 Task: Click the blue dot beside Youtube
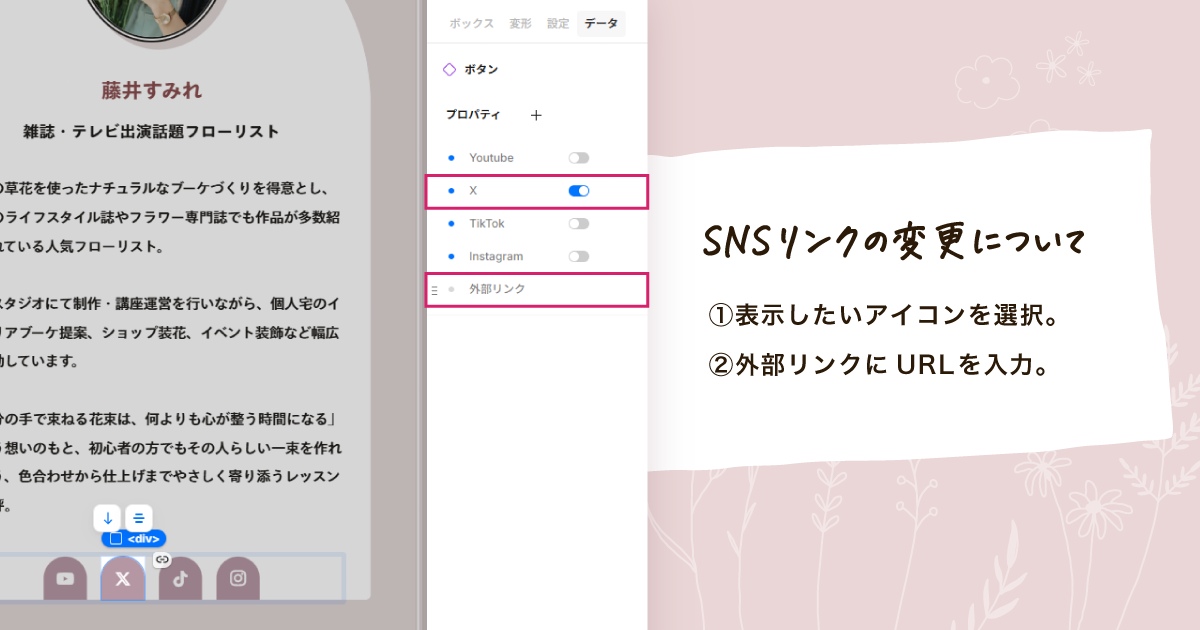pos(450,157)
